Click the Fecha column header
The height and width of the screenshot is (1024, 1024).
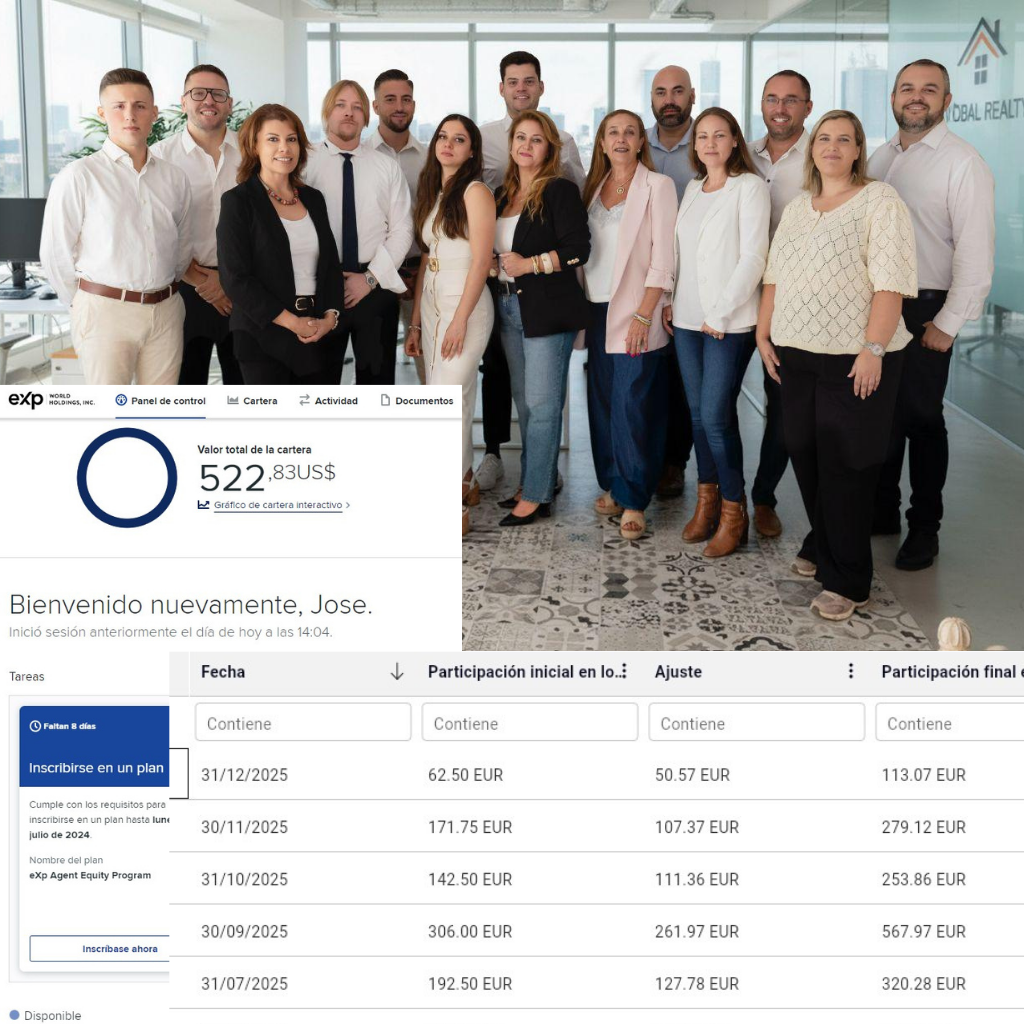223,672
